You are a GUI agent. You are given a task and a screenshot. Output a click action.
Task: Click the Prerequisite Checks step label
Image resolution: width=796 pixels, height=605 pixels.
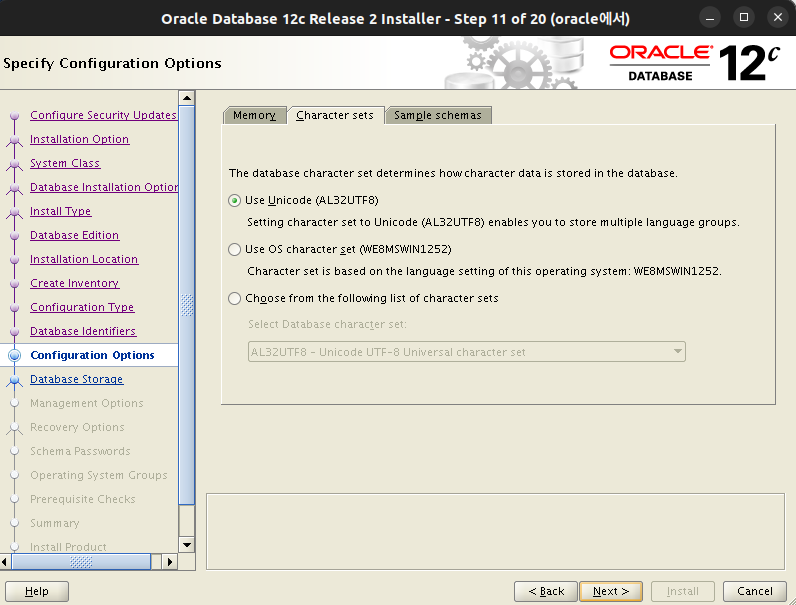(x=82, y=499)
